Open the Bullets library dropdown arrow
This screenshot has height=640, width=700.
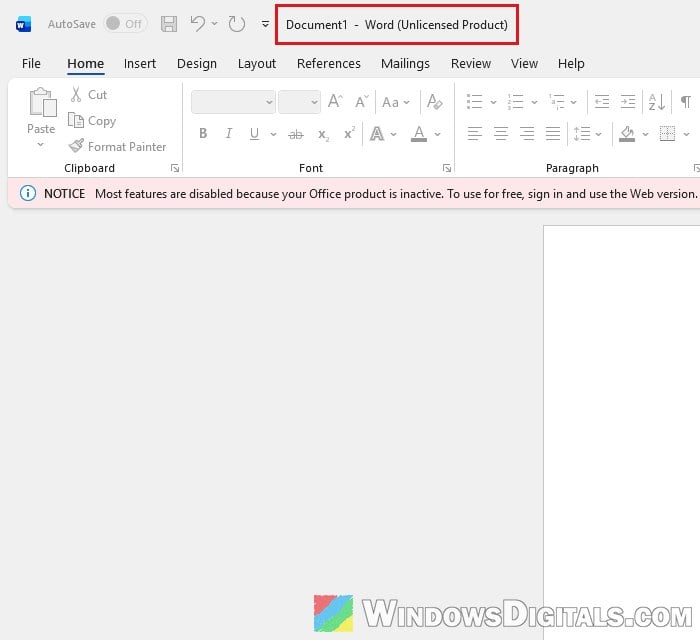coord(493,102)
